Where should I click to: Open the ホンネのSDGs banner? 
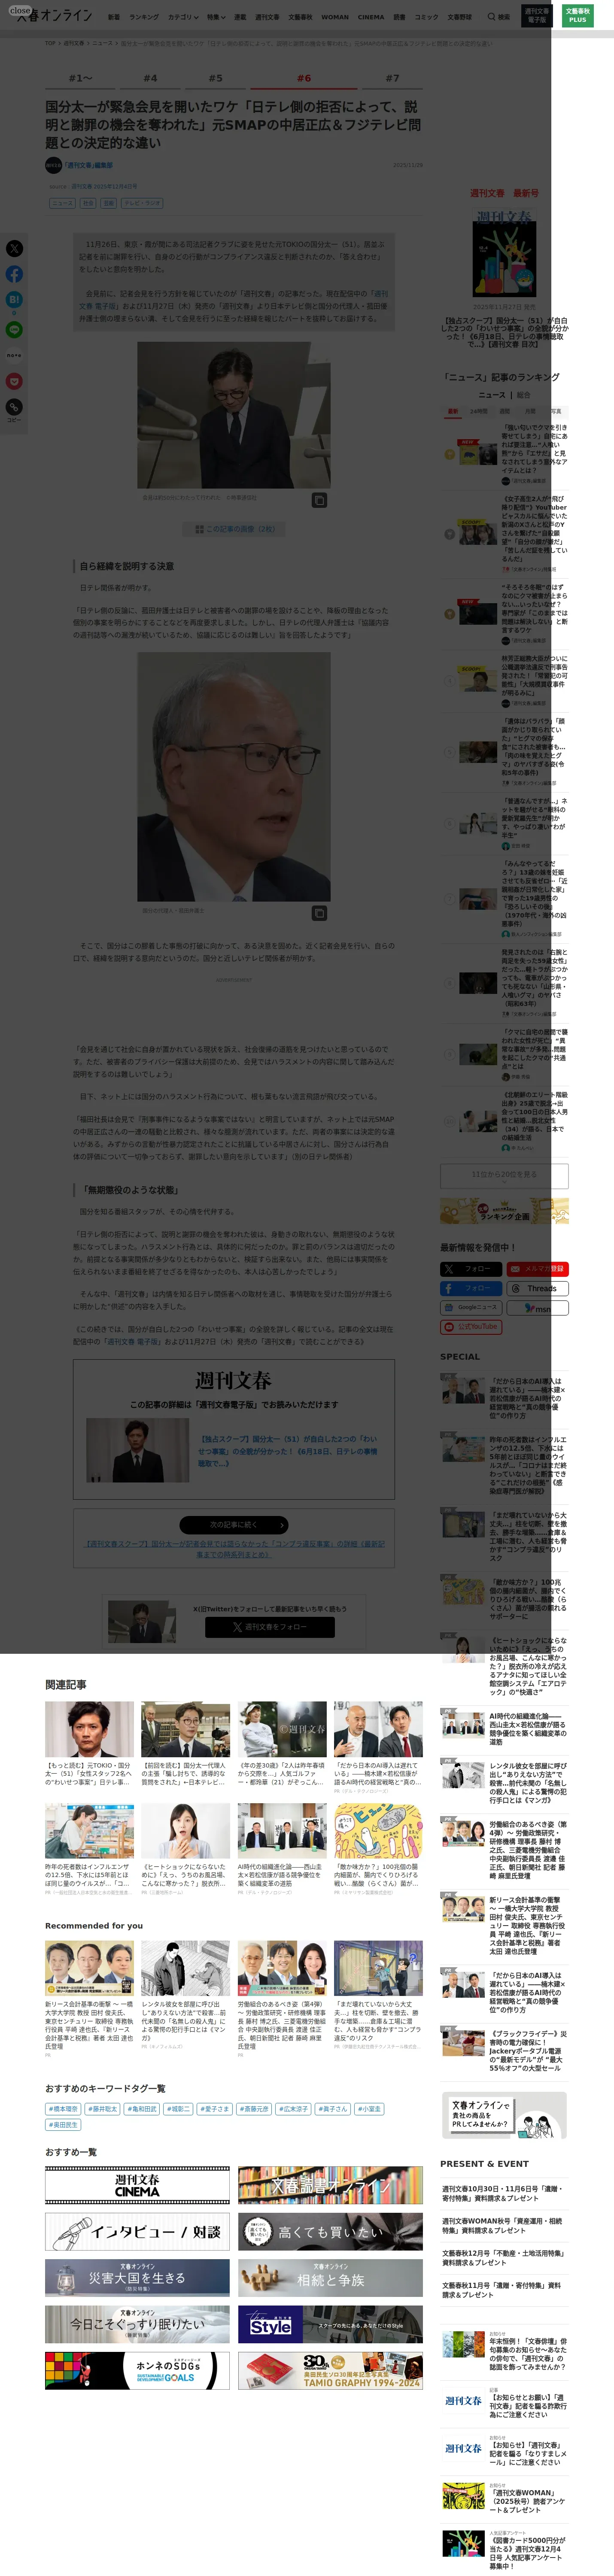[137, 2371]
